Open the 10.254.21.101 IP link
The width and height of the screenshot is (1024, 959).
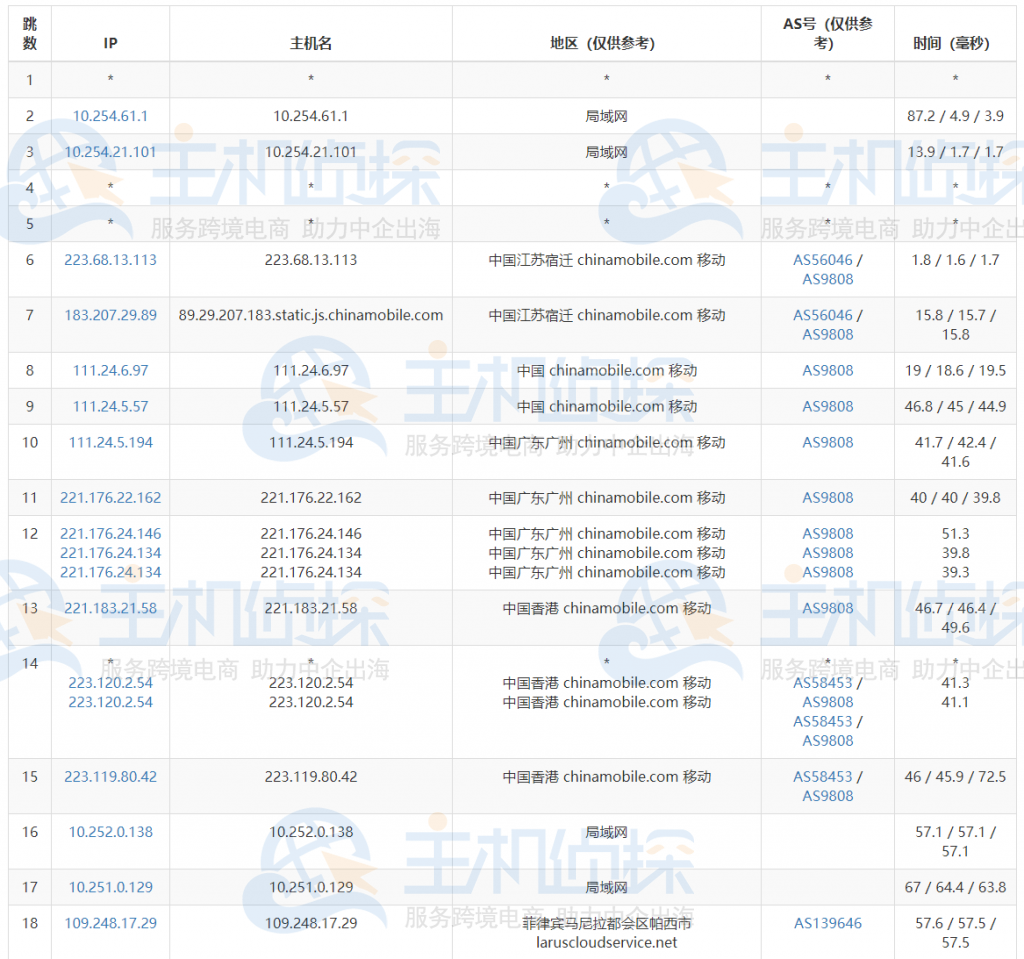[110, 152]
